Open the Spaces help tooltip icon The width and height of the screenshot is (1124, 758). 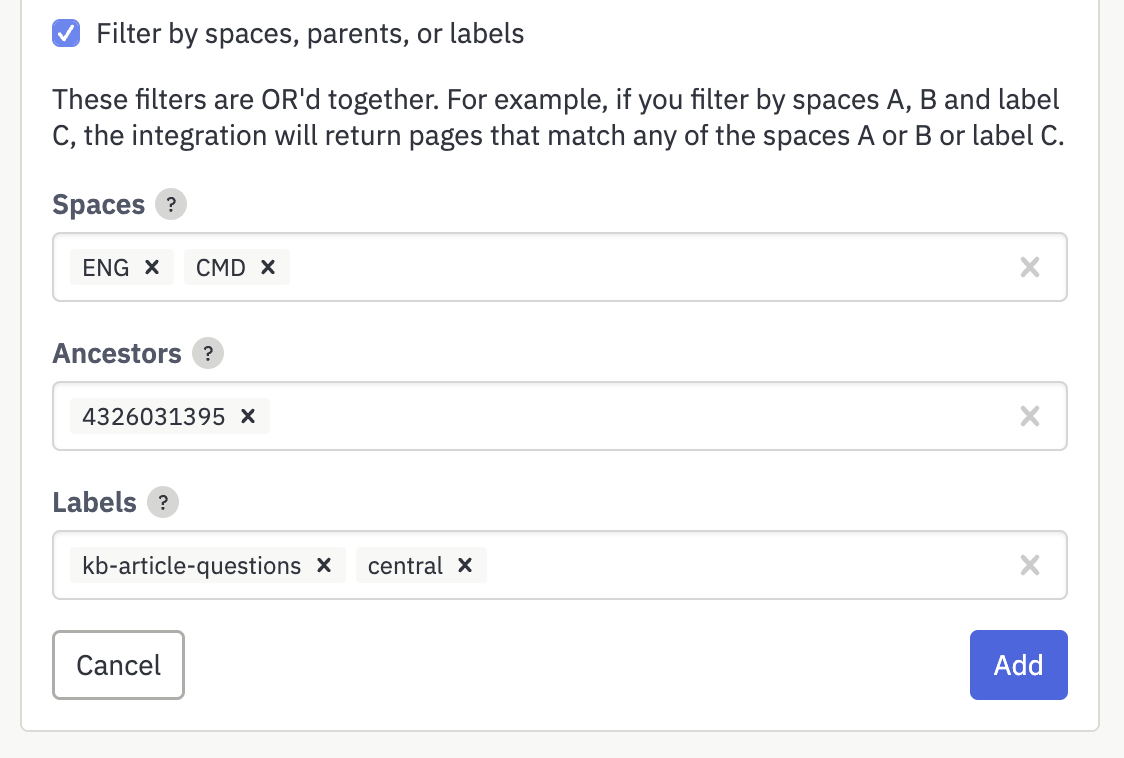pyautogui.click(x=171, y=204)
